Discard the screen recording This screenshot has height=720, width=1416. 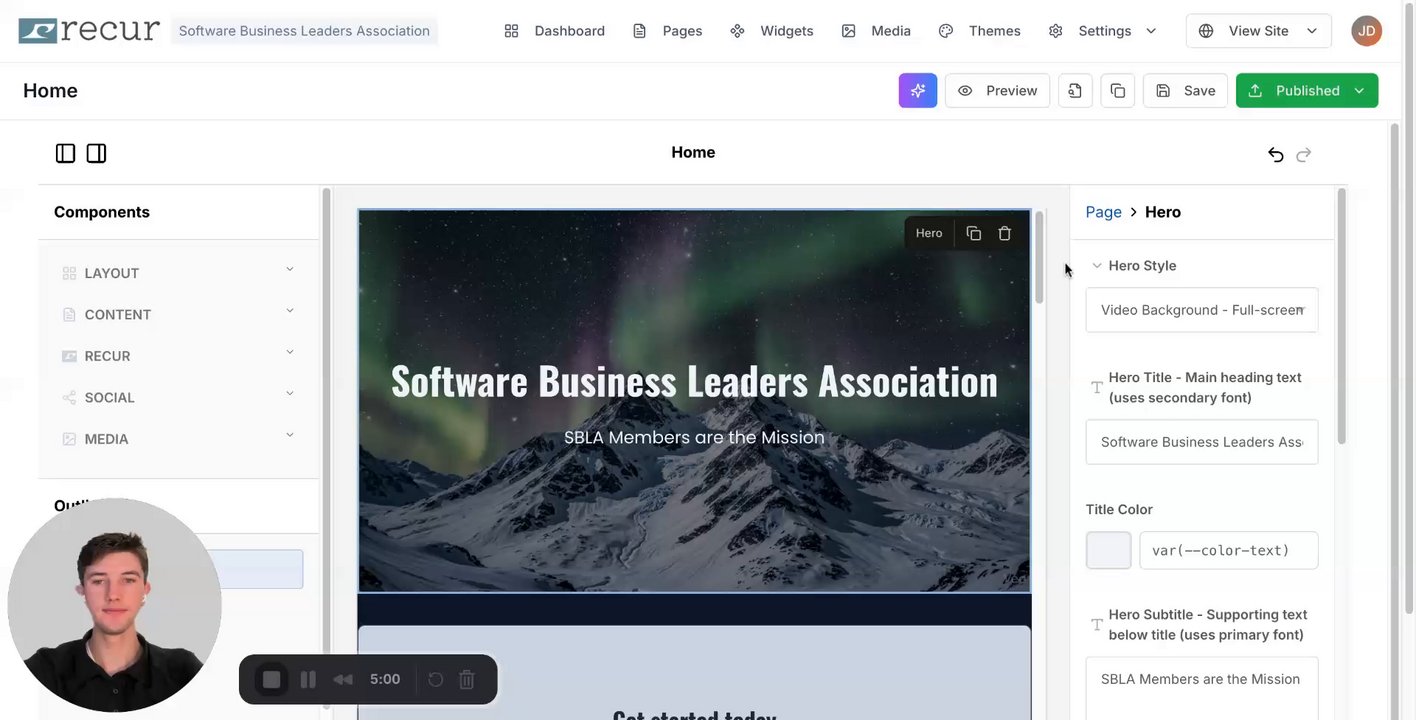coord(467,680)
